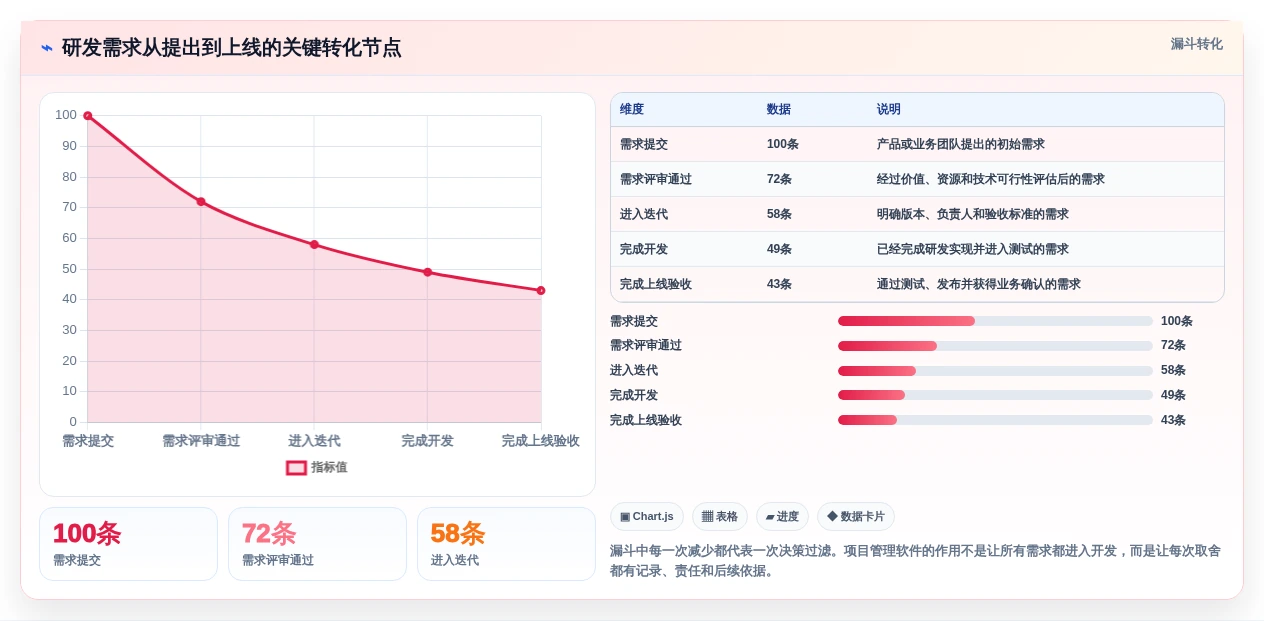Click the 说明 column header
This screenshot has height=621, width=1264.
pyautogui.click(x=889, y=109)
